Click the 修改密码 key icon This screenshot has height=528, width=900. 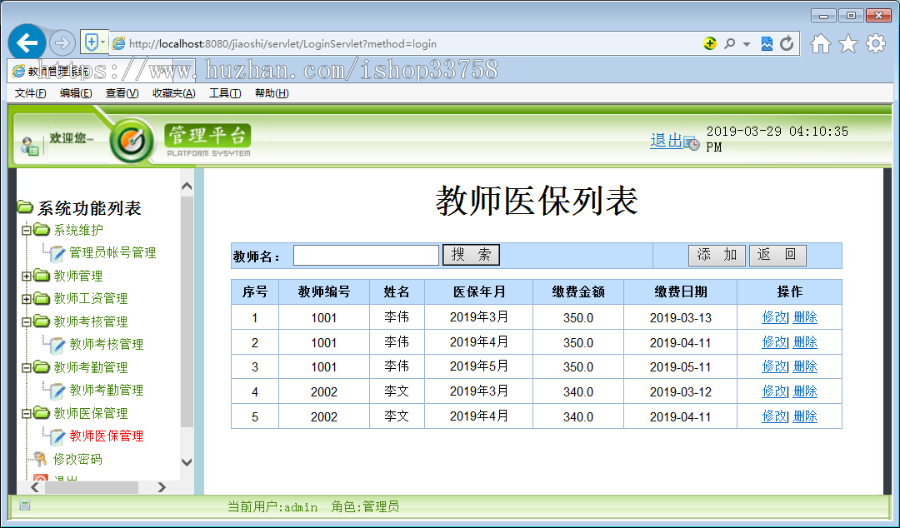[x=40, y=459]
